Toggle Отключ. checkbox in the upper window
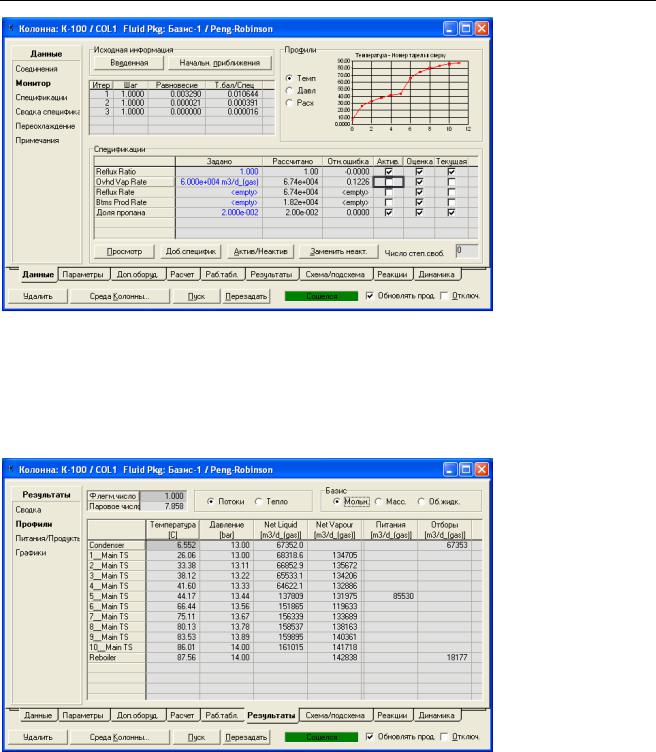Viewport: 656px width, 752px height. [444, 296]
